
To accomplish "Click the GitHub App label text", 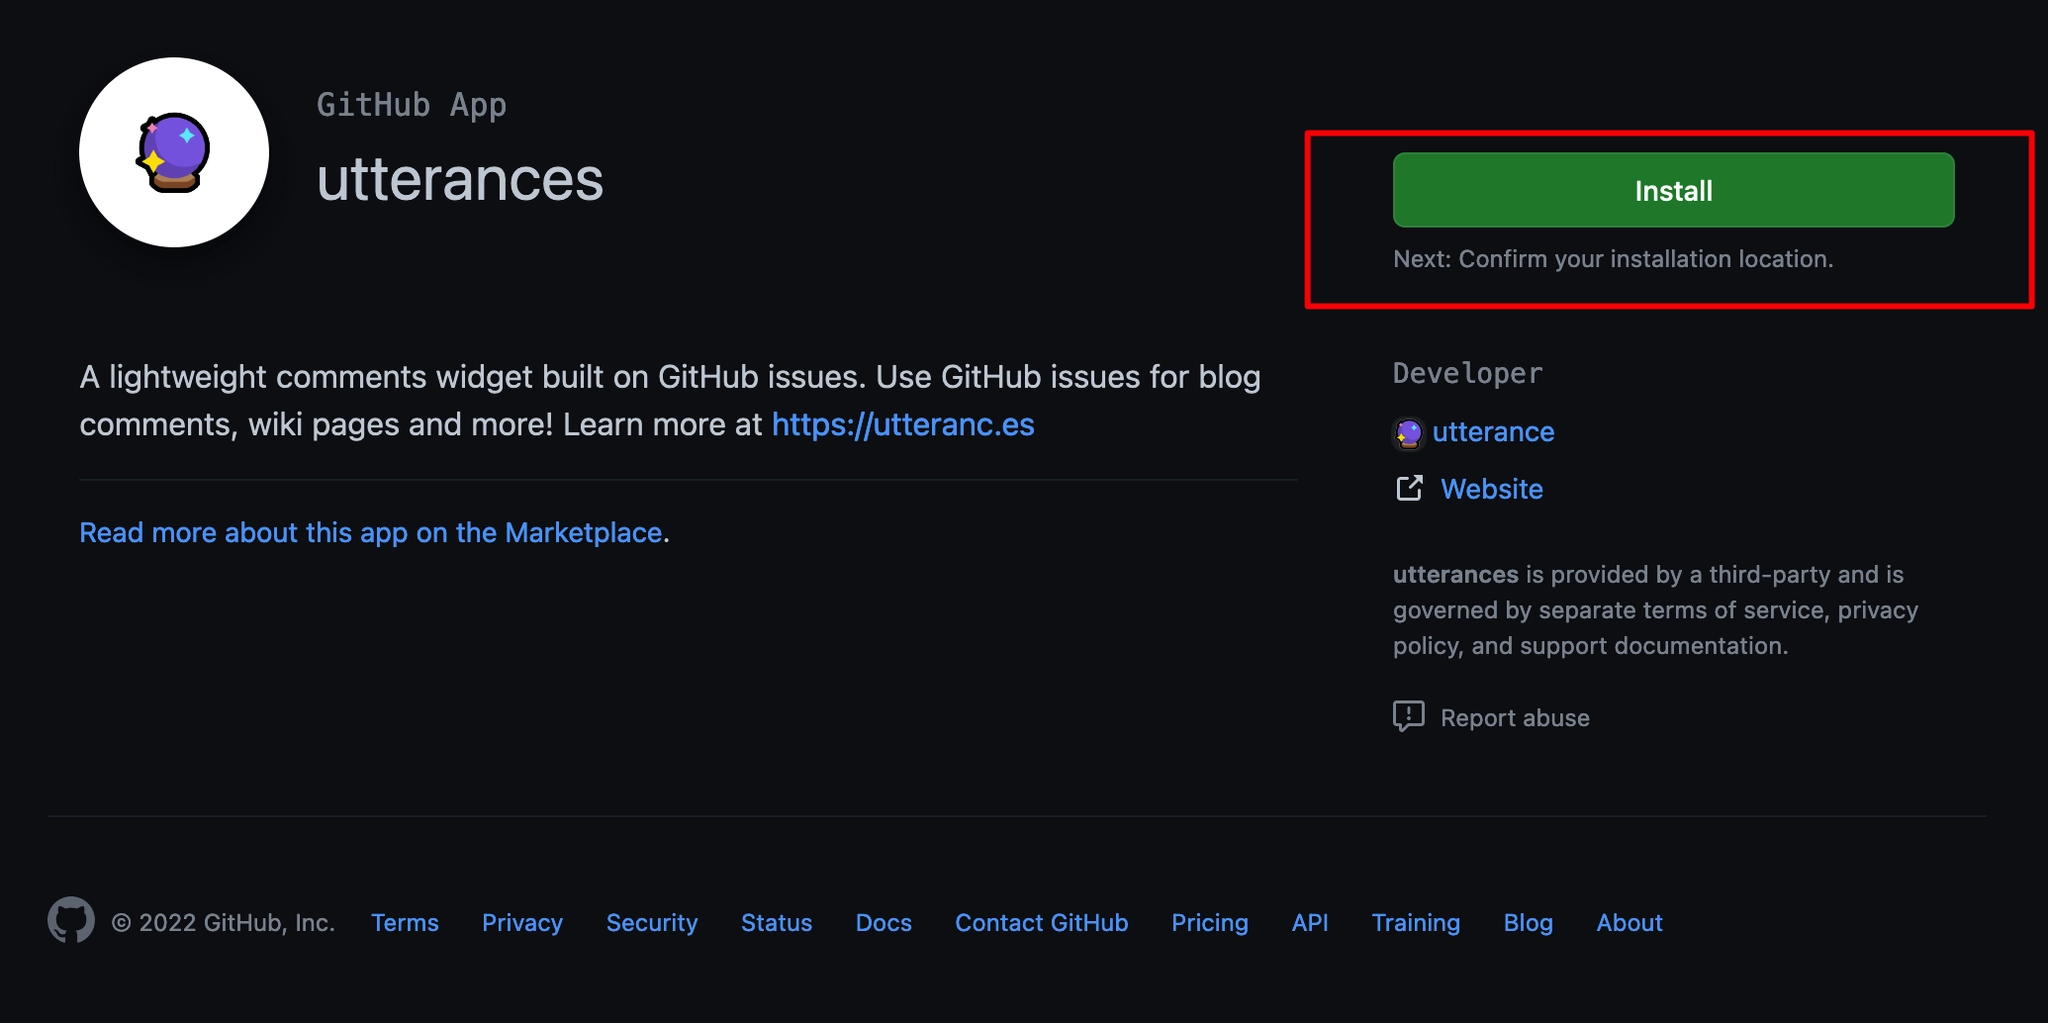I will pyautogui.click(x=412, y=105).
